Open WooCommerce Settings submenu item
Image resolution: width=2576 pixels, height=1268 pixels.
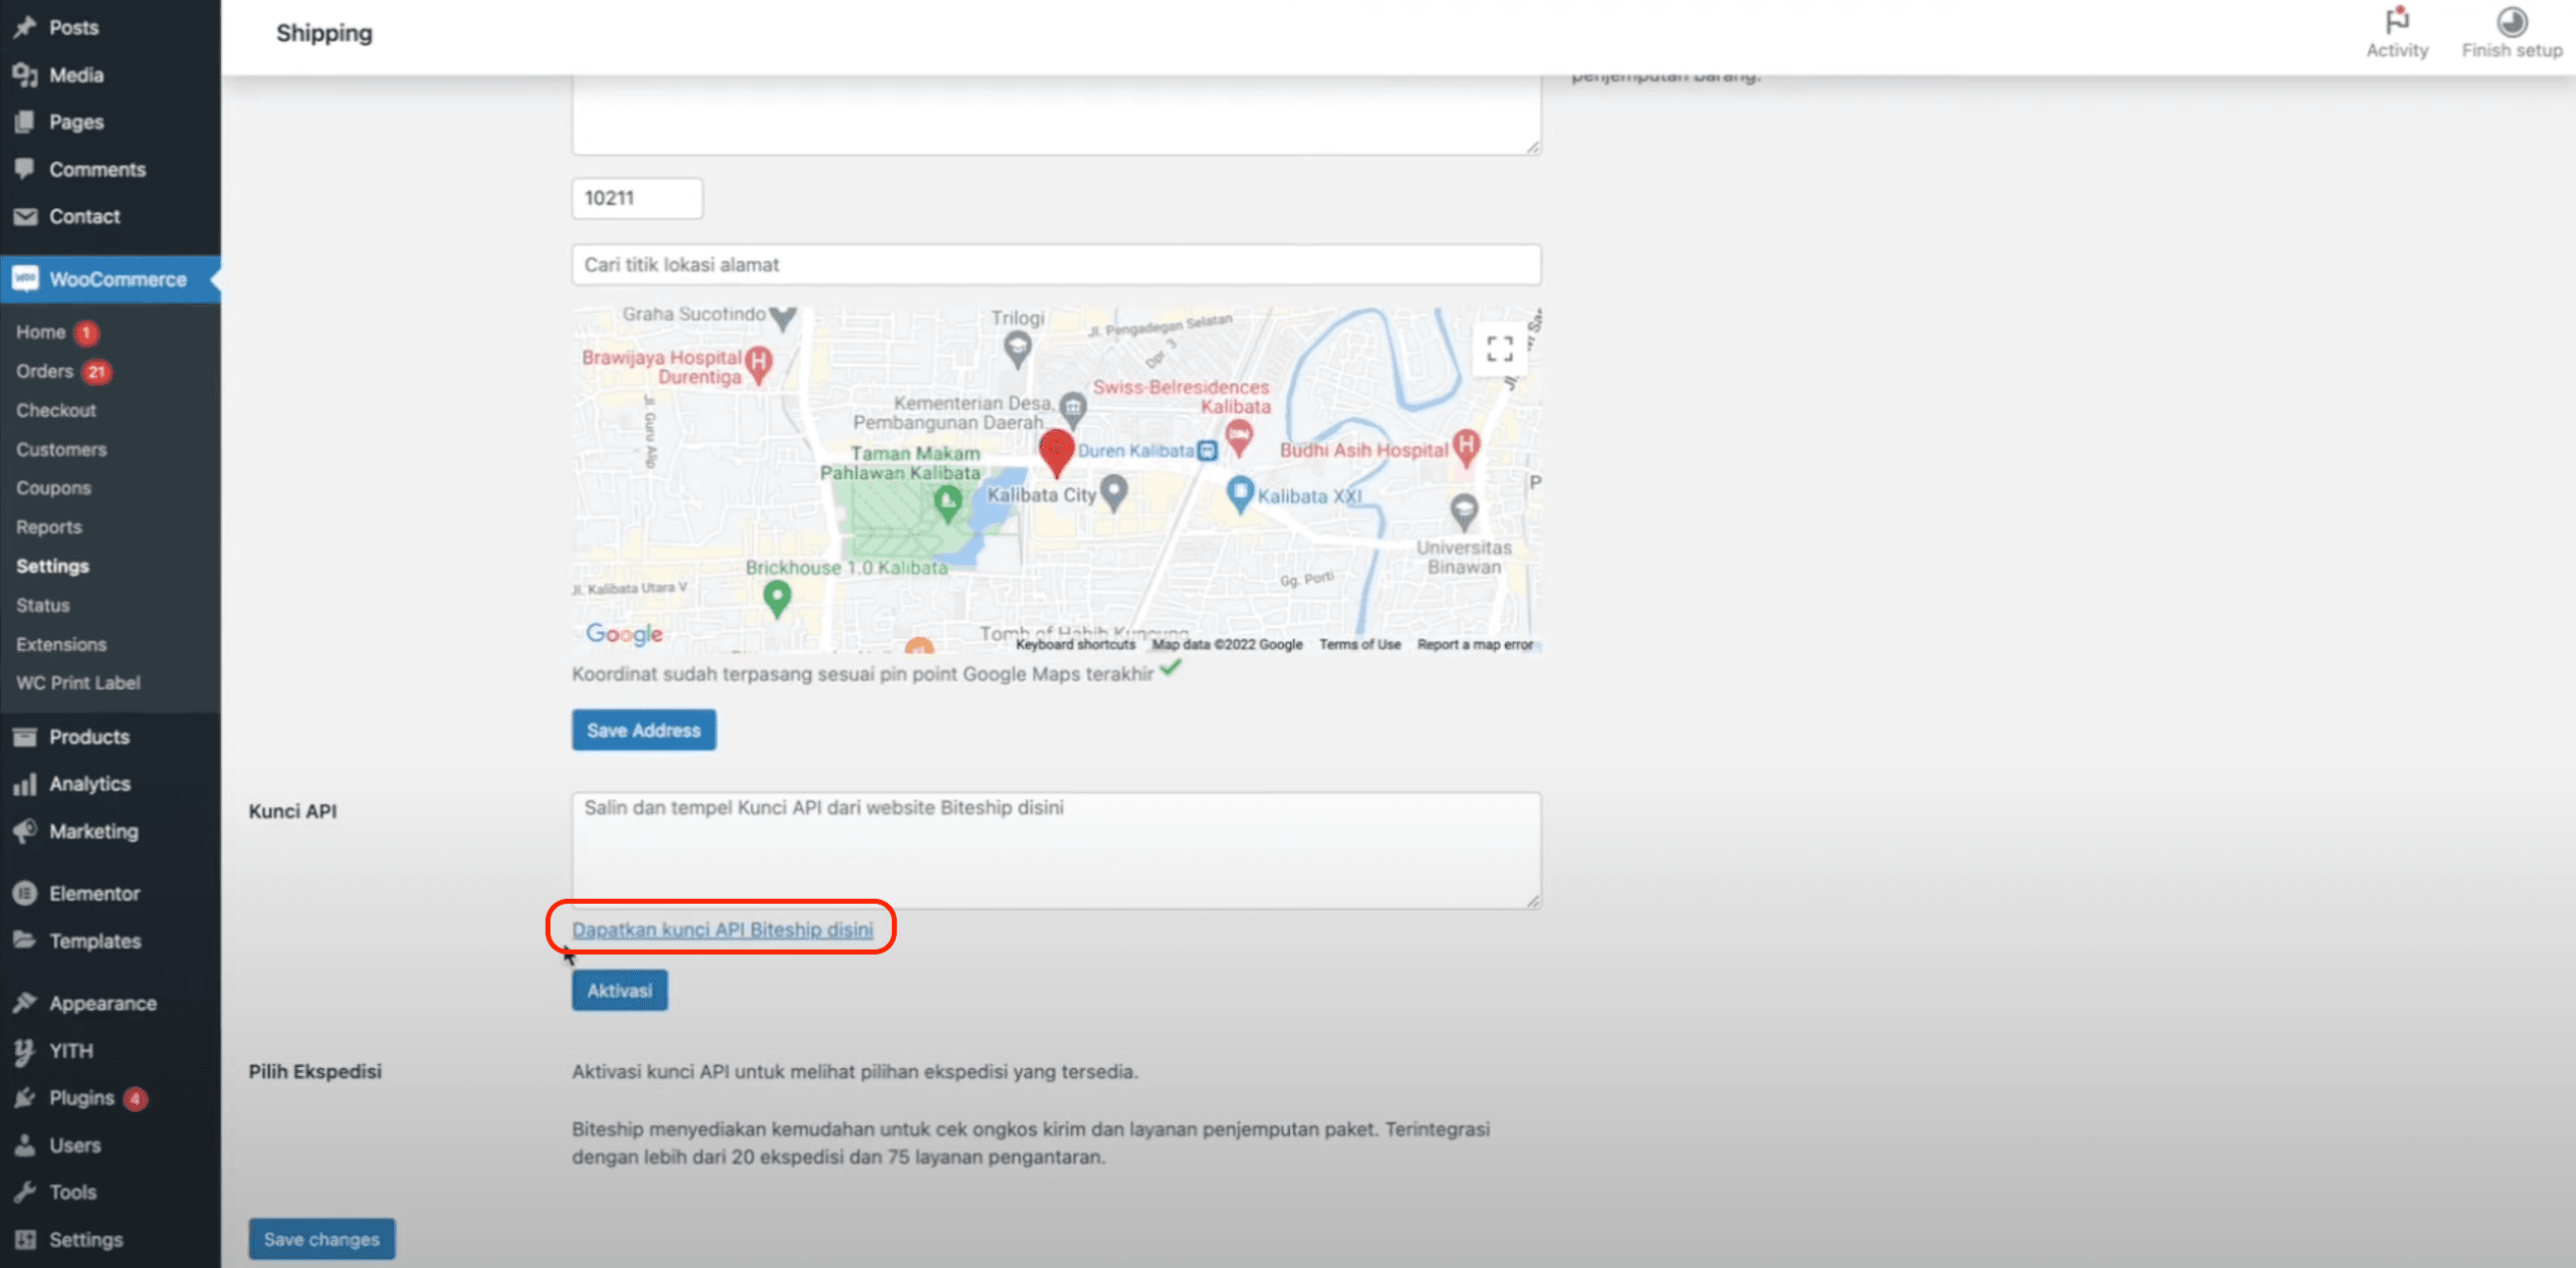pos(53,566)
